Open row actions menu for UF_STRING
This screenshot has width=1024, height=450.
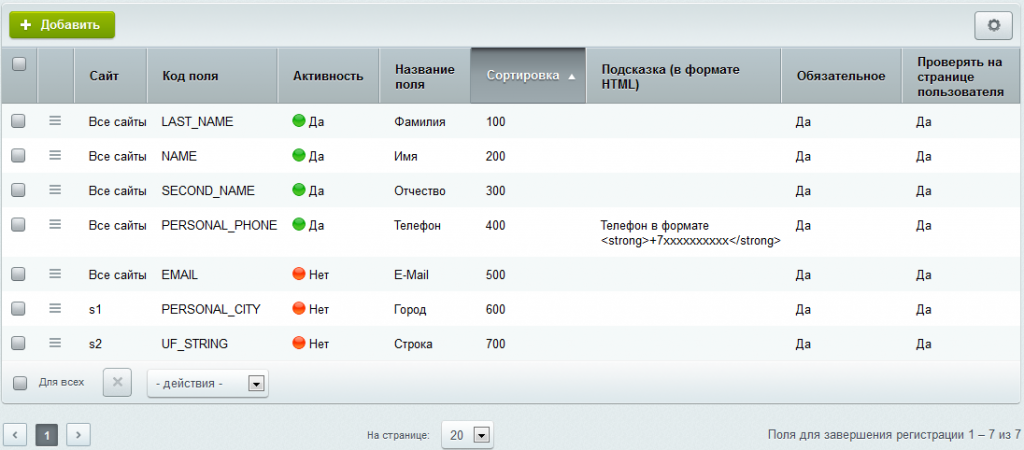(55, 343)
